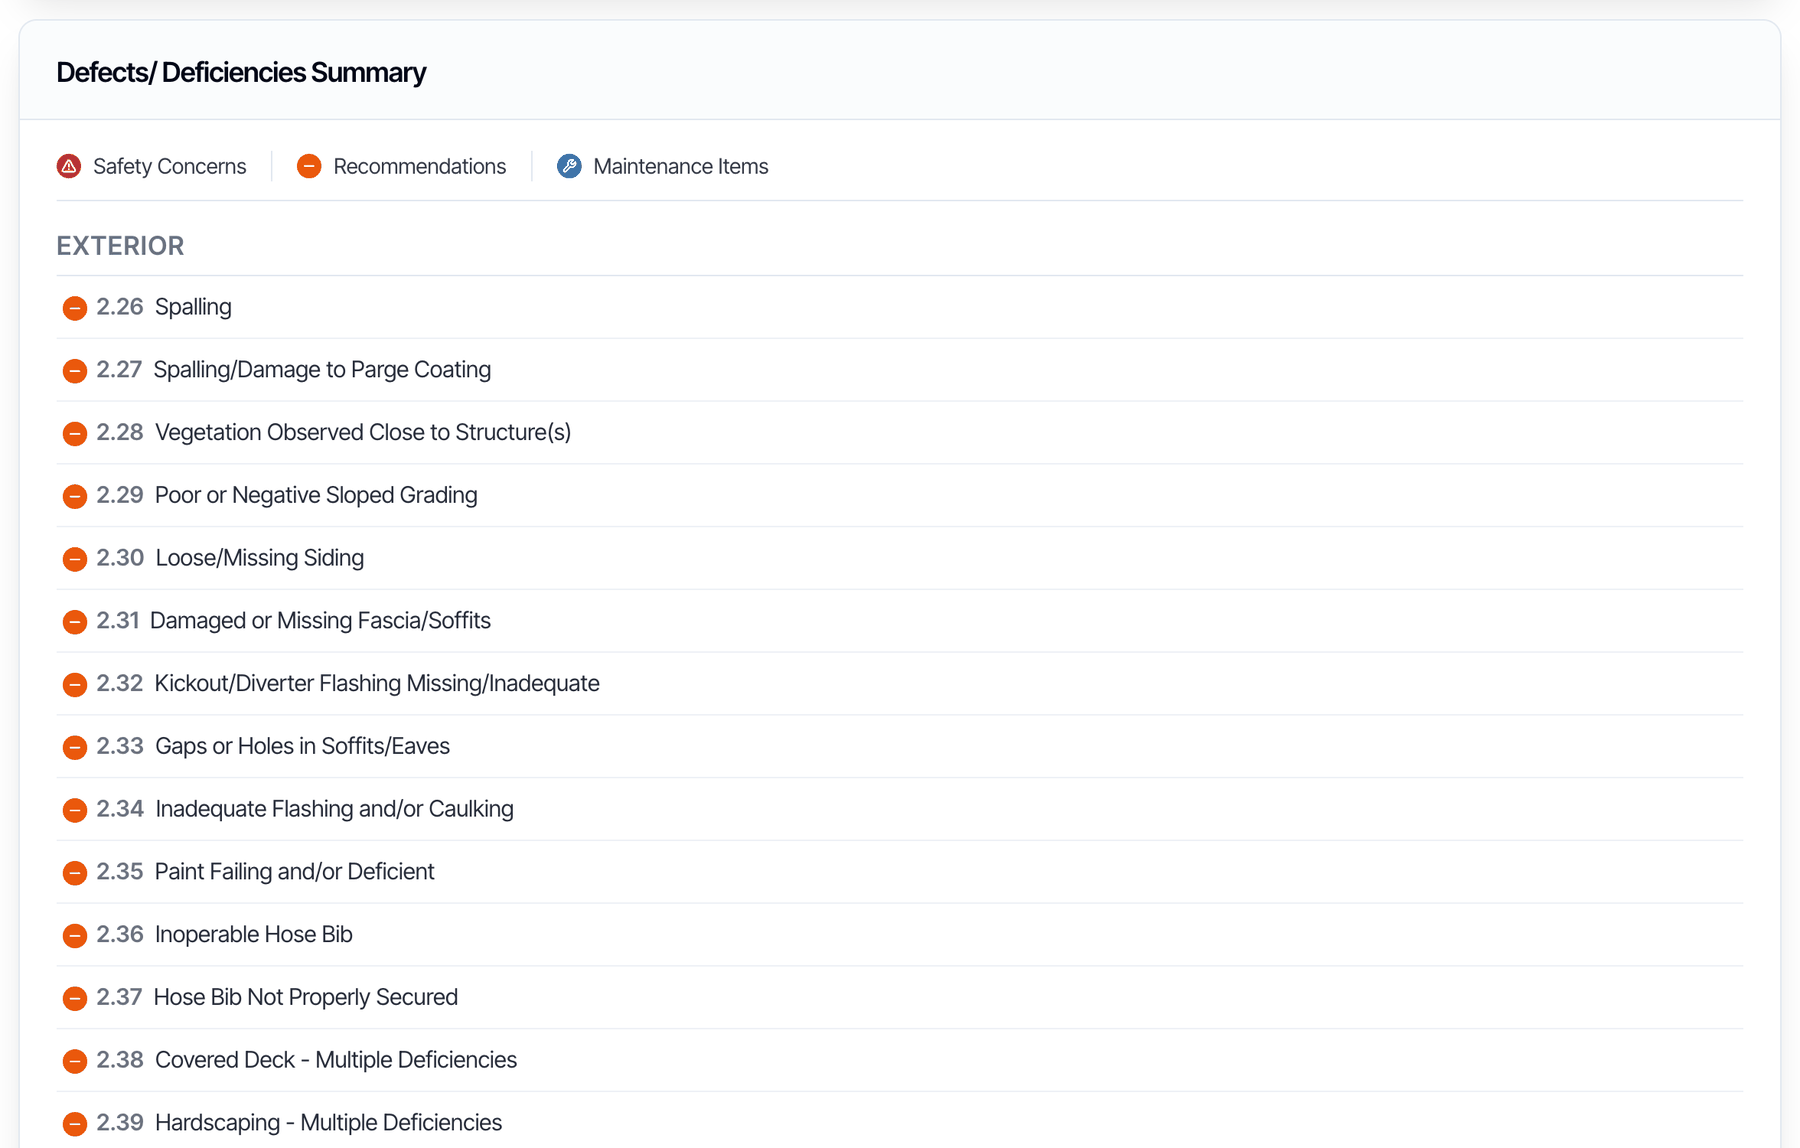Screen dimensions: 1800x1148
Task: Click the blue Maintenance Items wrench icon
Action: [x=569, y=166]
